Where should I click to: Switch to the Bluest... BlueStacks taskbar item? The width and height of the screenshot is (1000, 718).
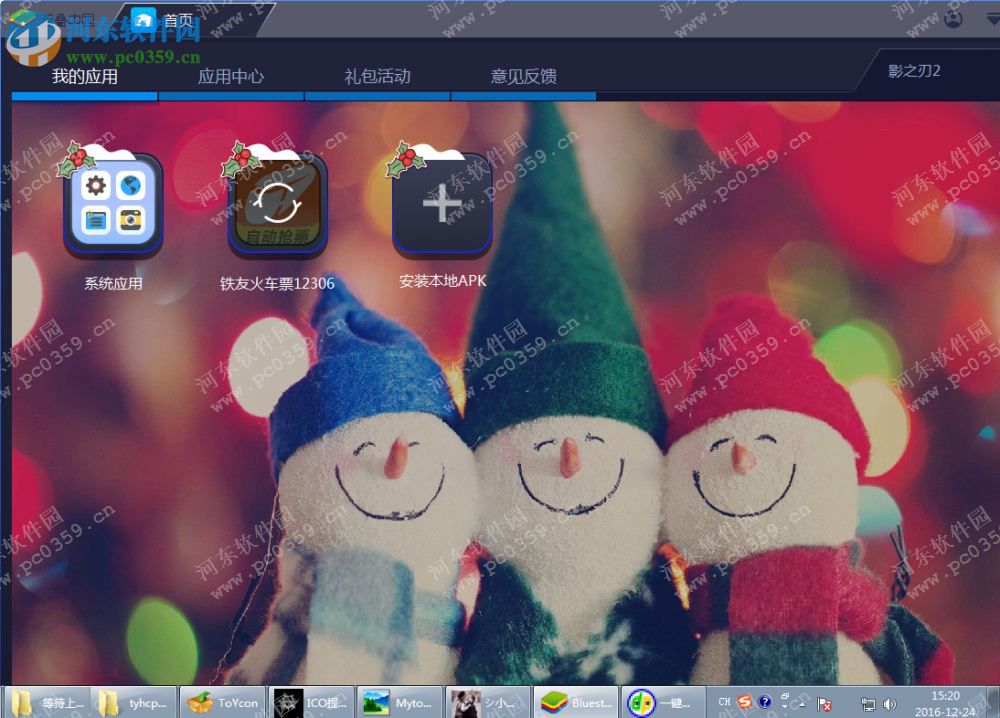pos(575,703)
